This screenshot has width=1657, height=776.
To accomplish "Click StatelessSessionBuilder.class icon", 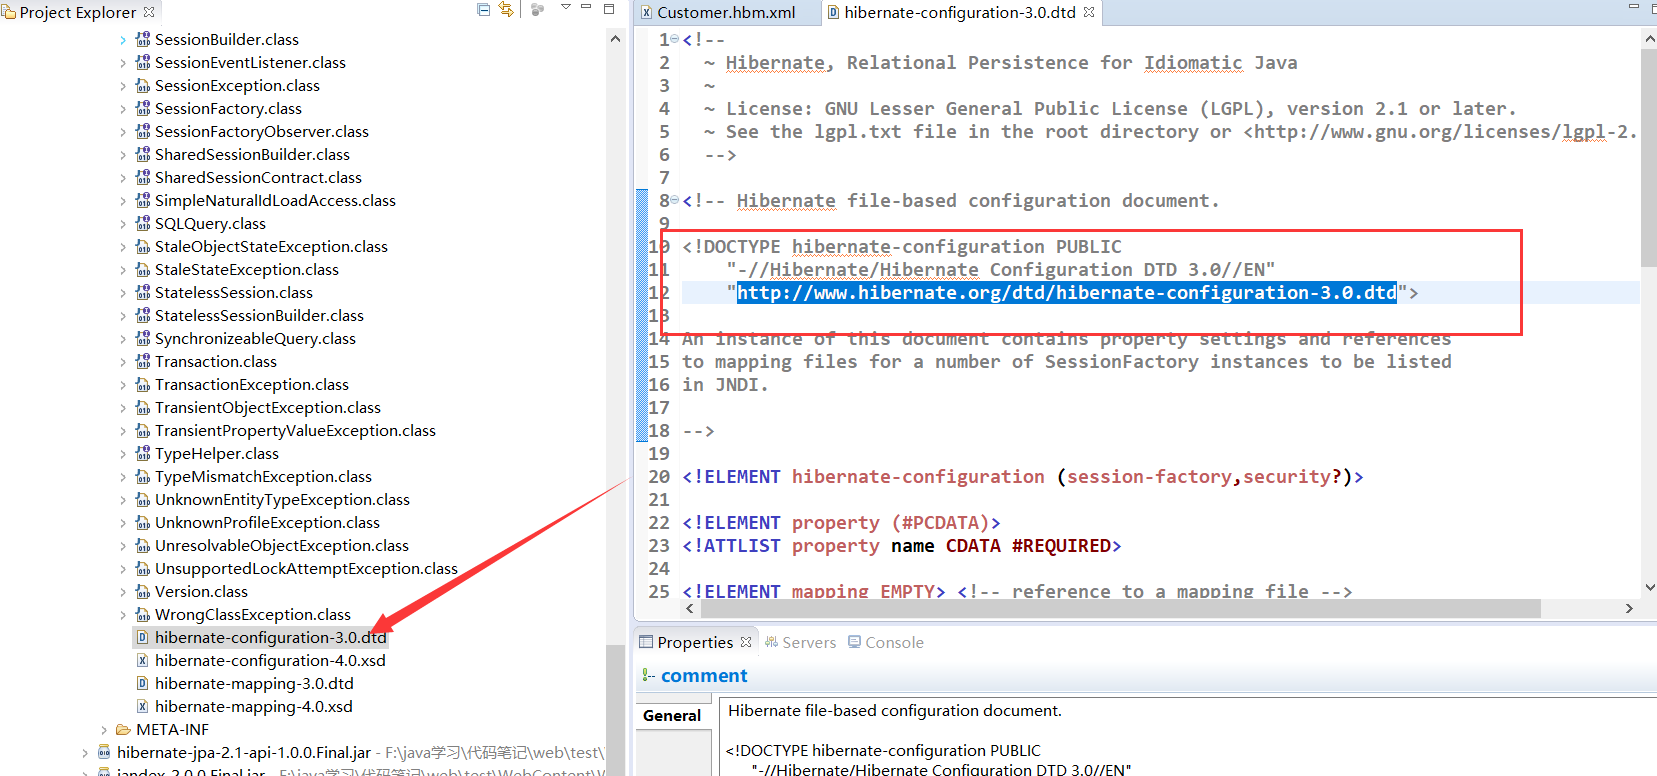I will [143, 315].
